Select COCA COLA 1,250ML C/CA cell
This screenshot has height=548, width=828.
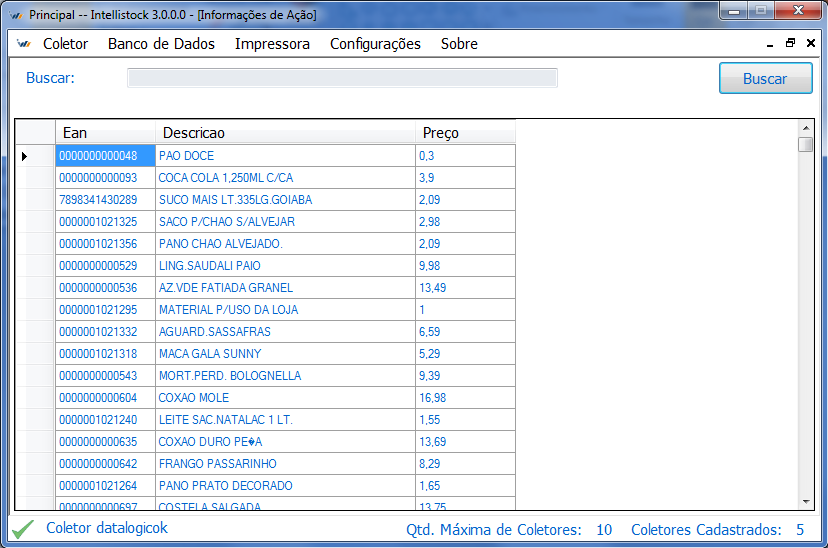click(x=286, y=178)
